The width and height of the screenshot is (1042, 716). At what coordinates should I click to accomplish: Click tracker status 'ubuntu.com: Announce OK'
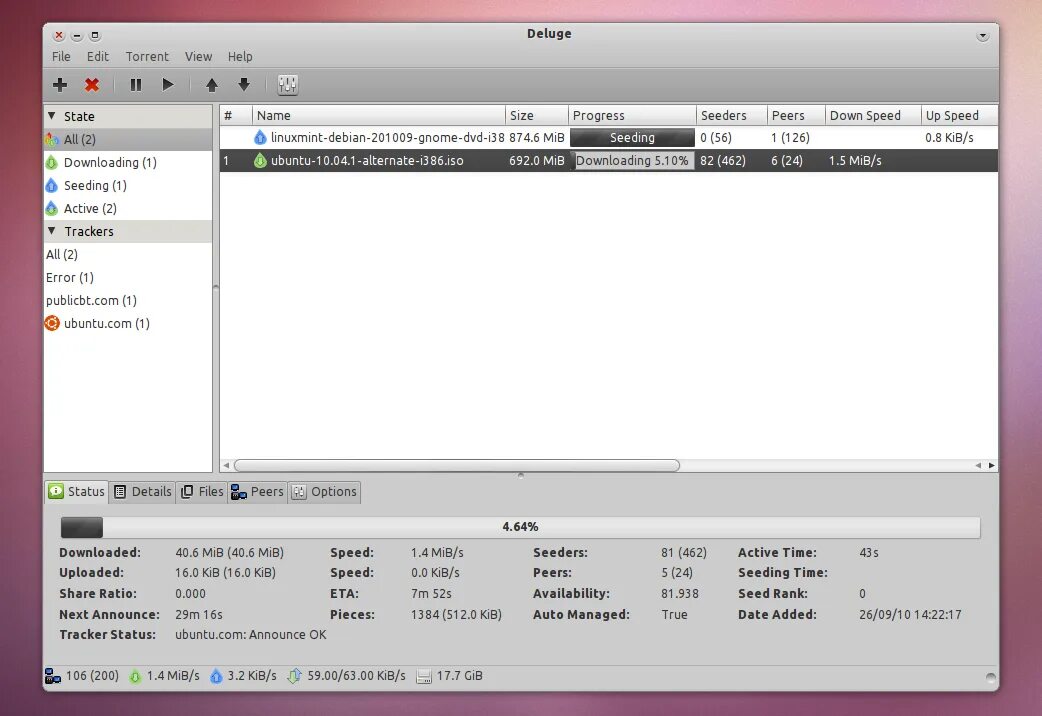point(251,635)
